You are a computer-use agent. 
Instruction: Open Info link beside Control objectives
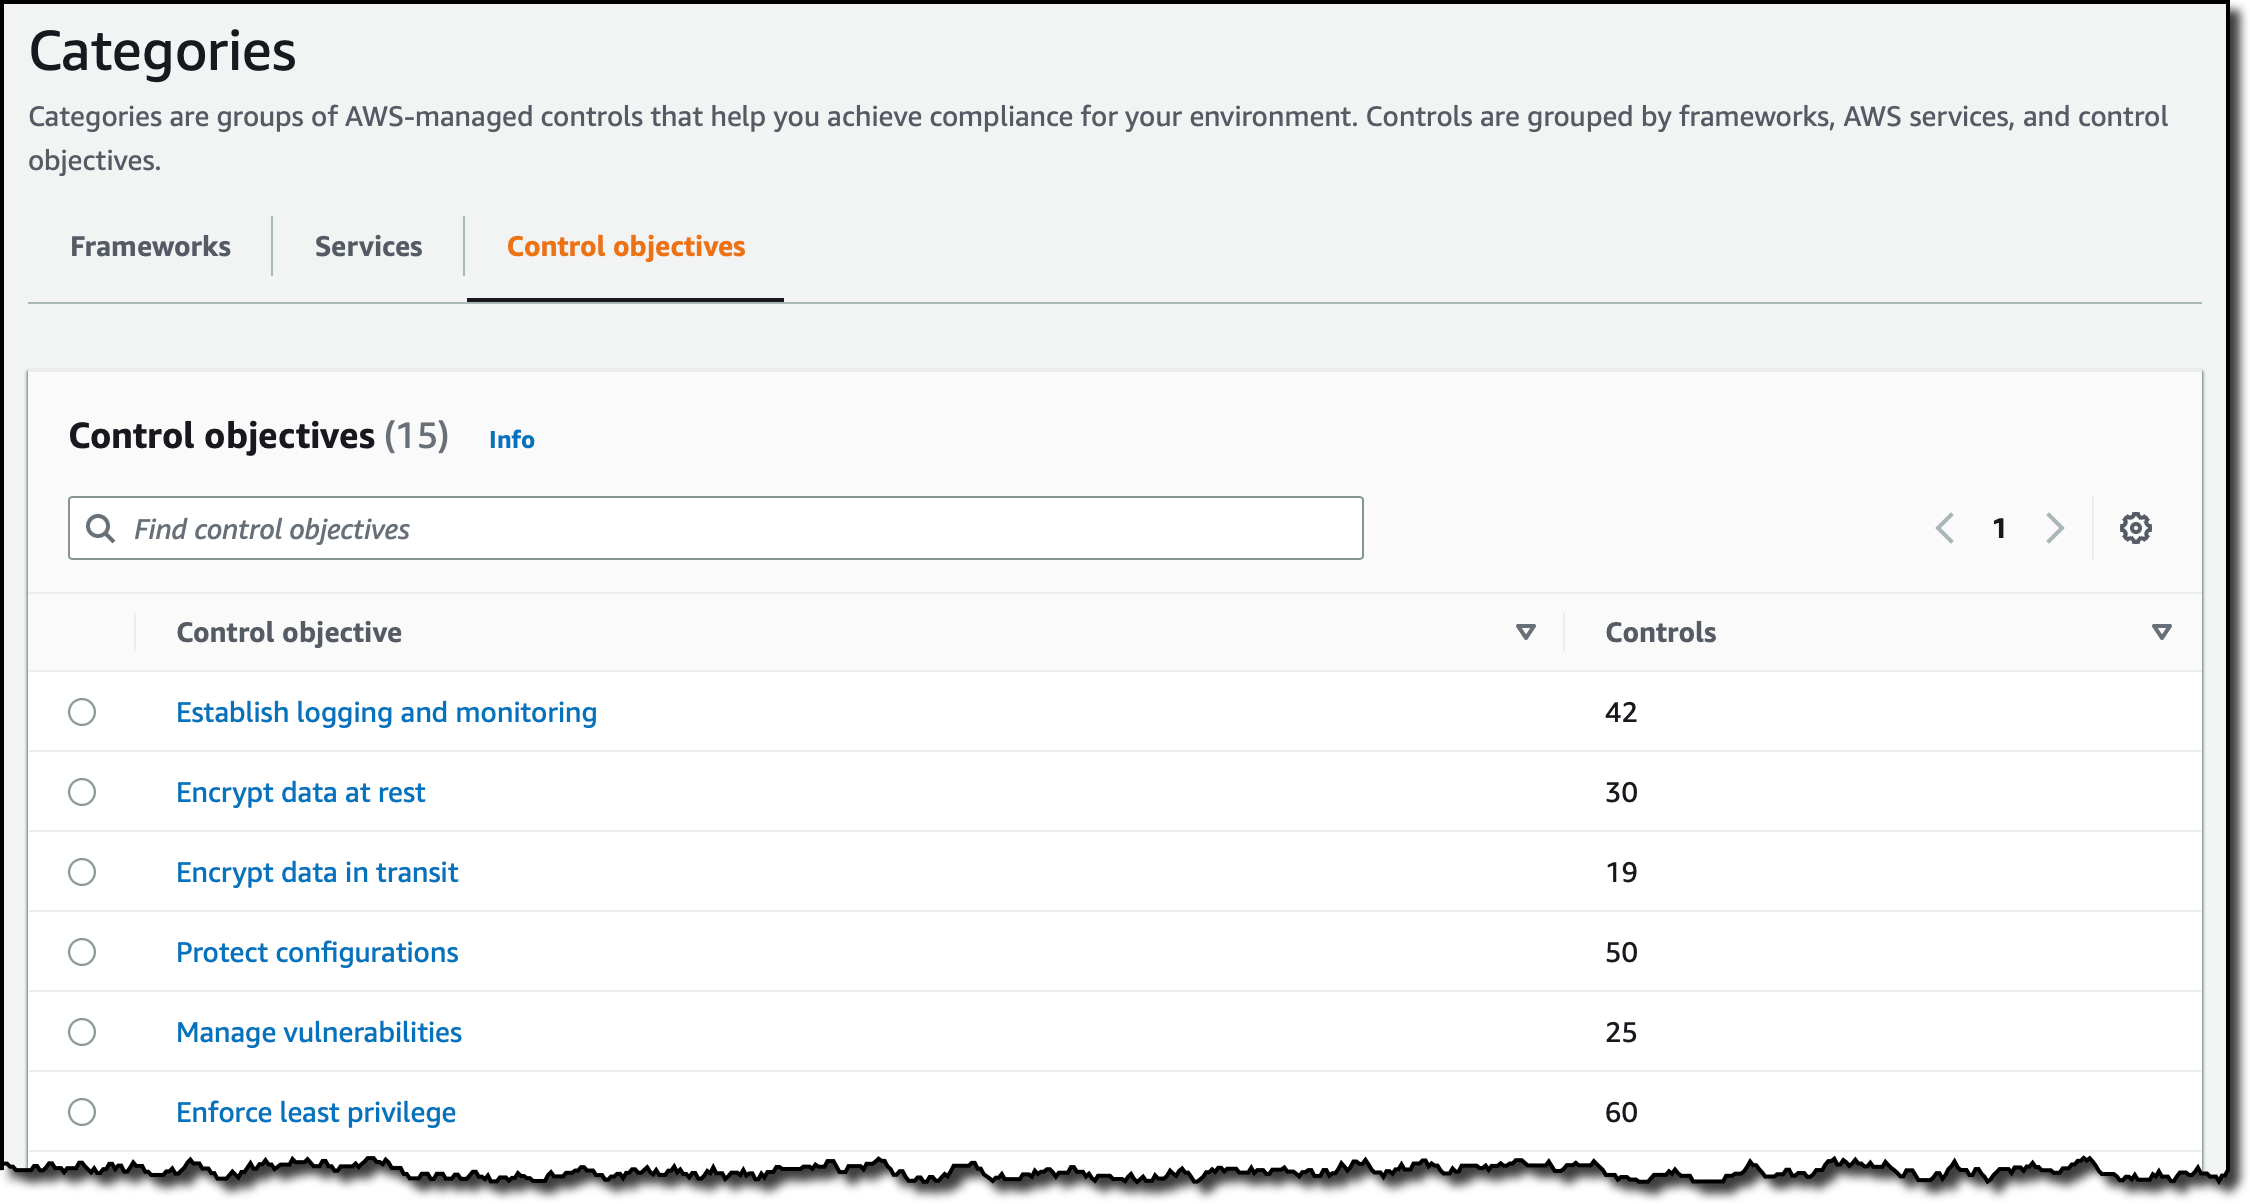point(511,439)
